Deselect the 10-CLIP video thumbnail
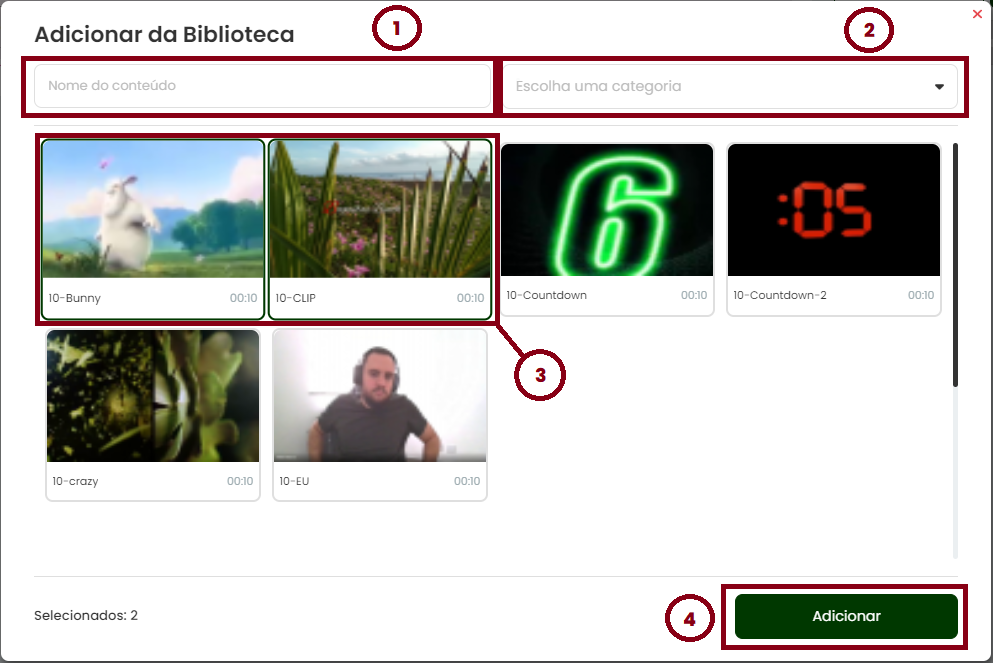 click(x=380, y=209)
